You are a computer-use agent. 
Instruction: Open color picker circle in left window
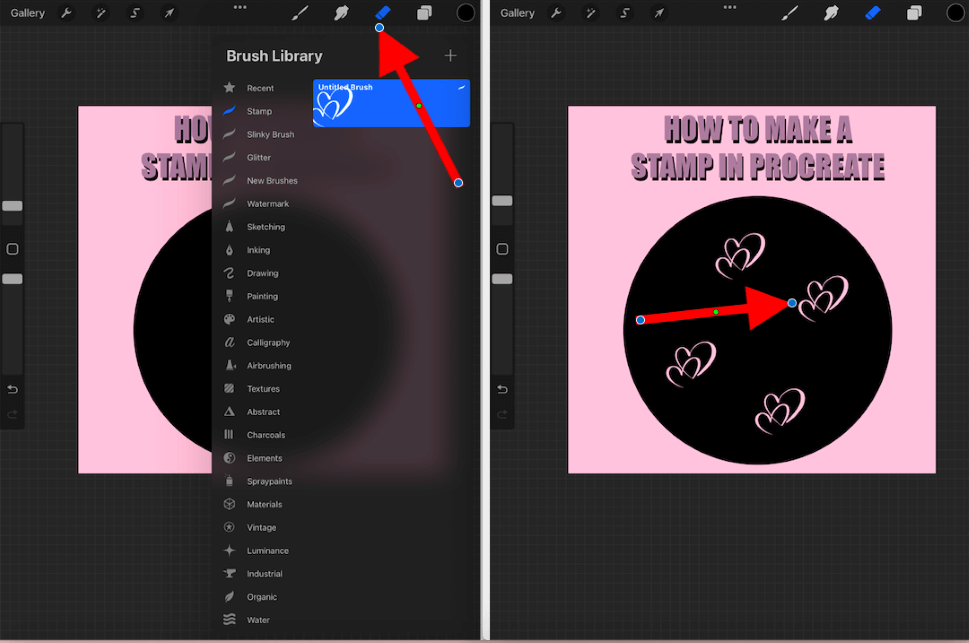click(465, 12)
